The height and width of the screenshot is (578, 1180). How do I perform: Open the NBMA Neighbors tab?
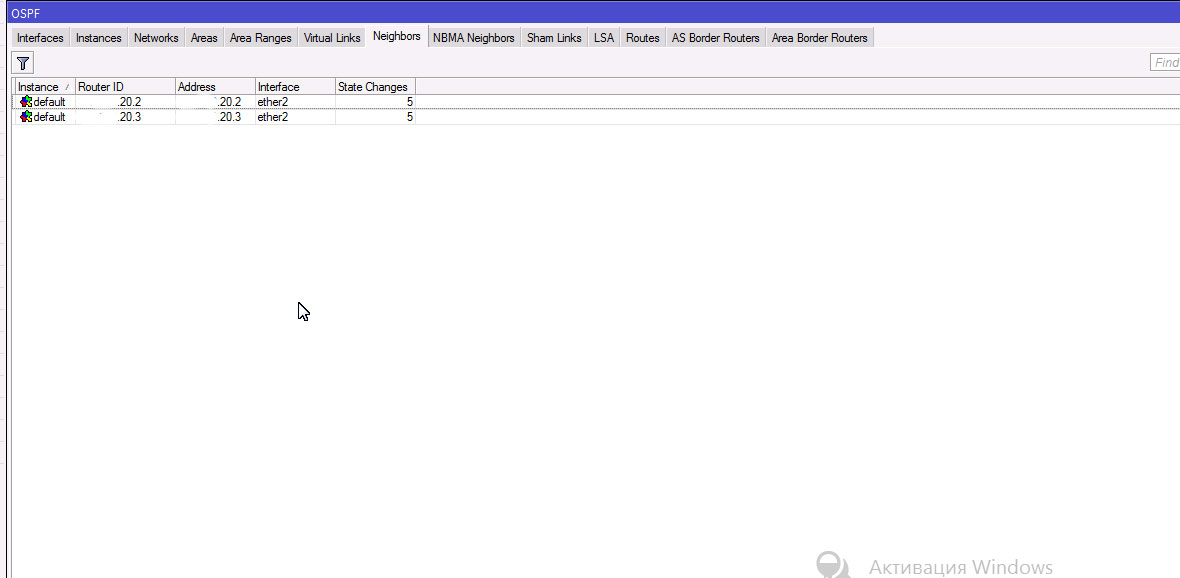coord(473,38)
